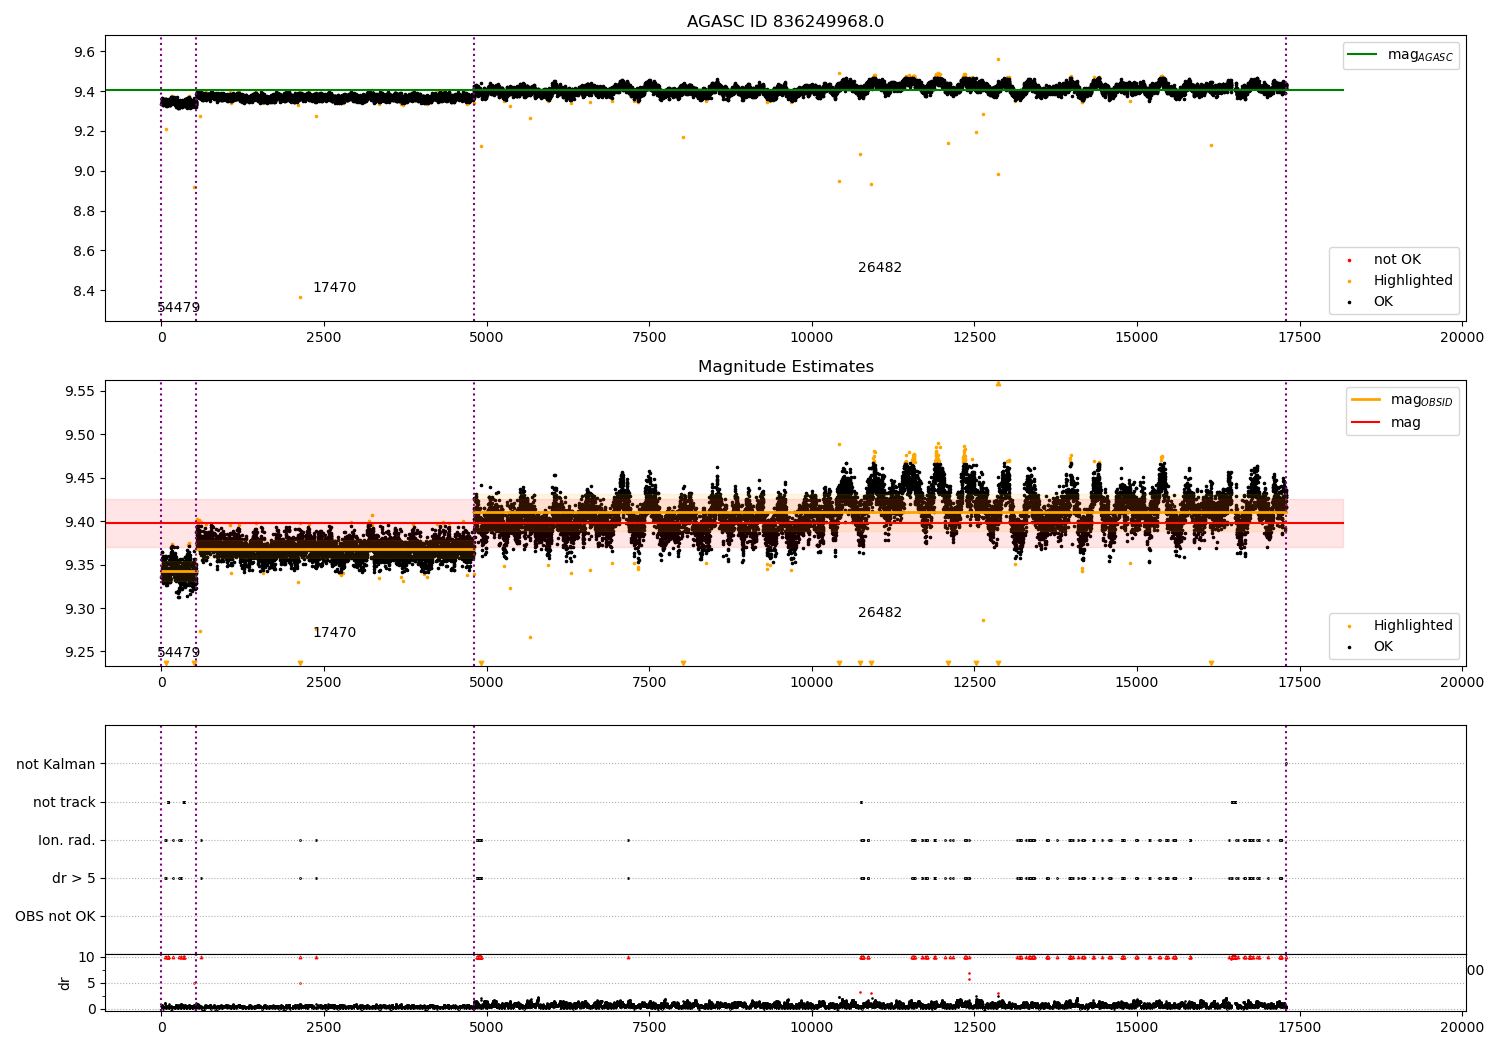The image size is (1500, 1050).
Task: Click the 17470 annotation in Magnitude Estimates plot
Action: [334, 633]
